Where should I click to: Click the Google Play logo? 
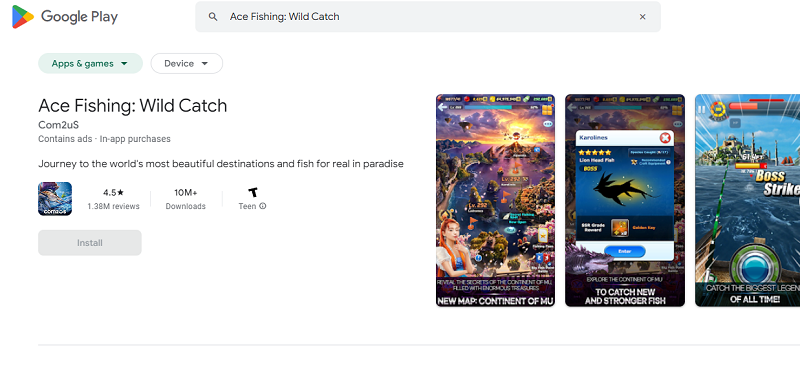65,16
